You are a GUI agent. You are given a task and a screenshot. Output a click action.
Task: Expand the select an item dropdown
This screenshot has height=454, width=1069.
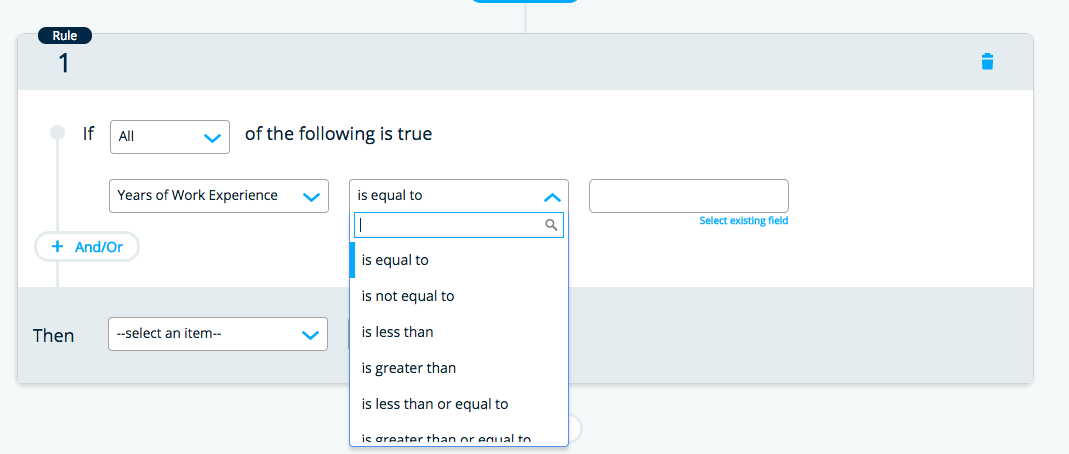[217, 335]
